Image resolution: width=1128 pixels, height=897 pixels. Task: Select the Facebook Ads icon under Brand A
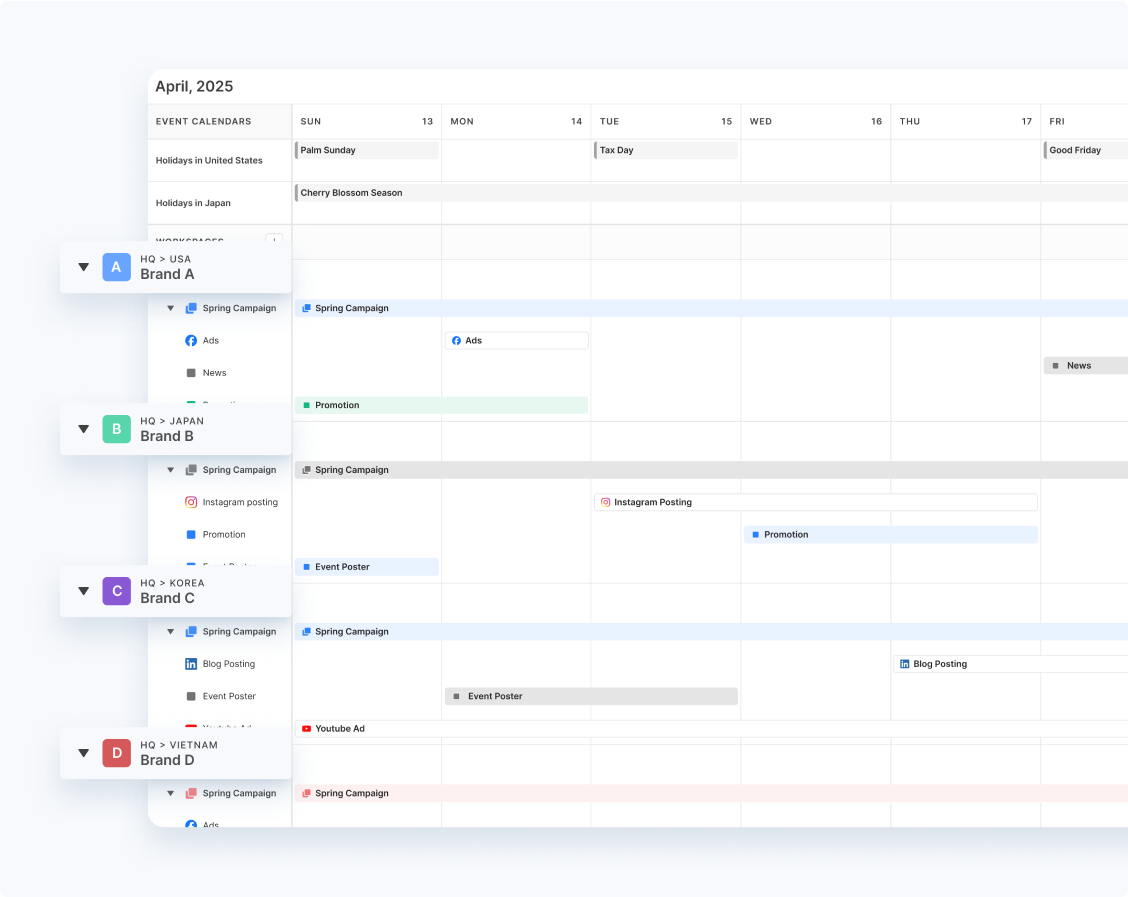[x=191, y=340]
